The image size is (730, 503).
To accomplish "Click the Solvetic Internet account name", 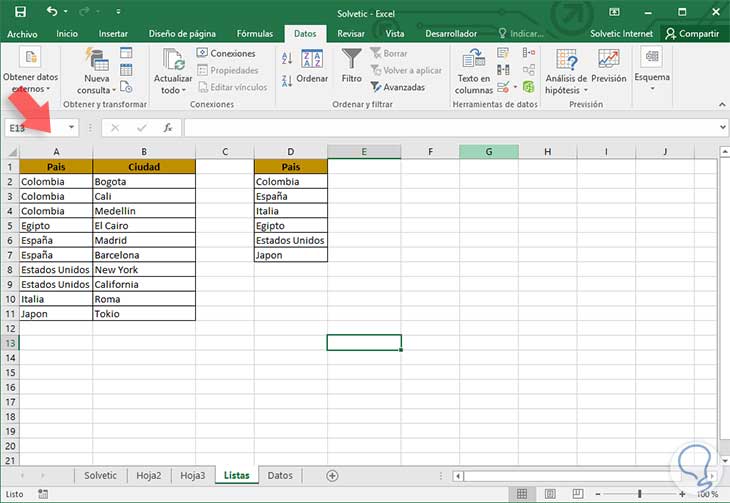I will click(x=622, y=34).
